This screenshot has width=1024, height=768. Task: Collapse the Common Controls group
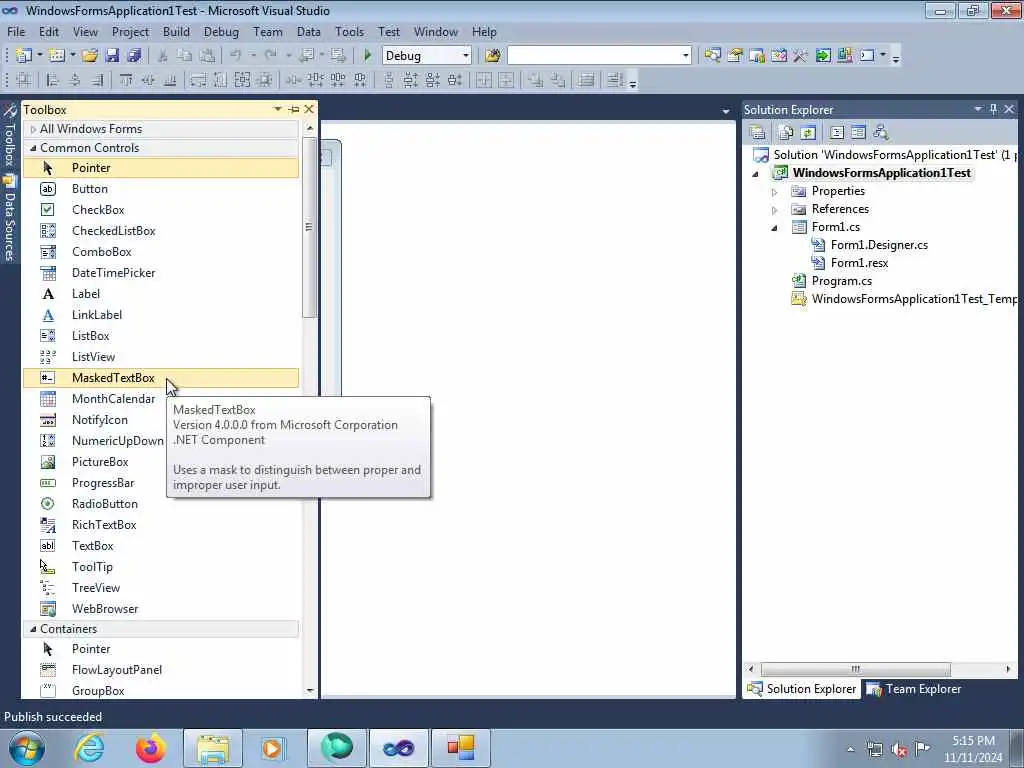pos(33,148)
